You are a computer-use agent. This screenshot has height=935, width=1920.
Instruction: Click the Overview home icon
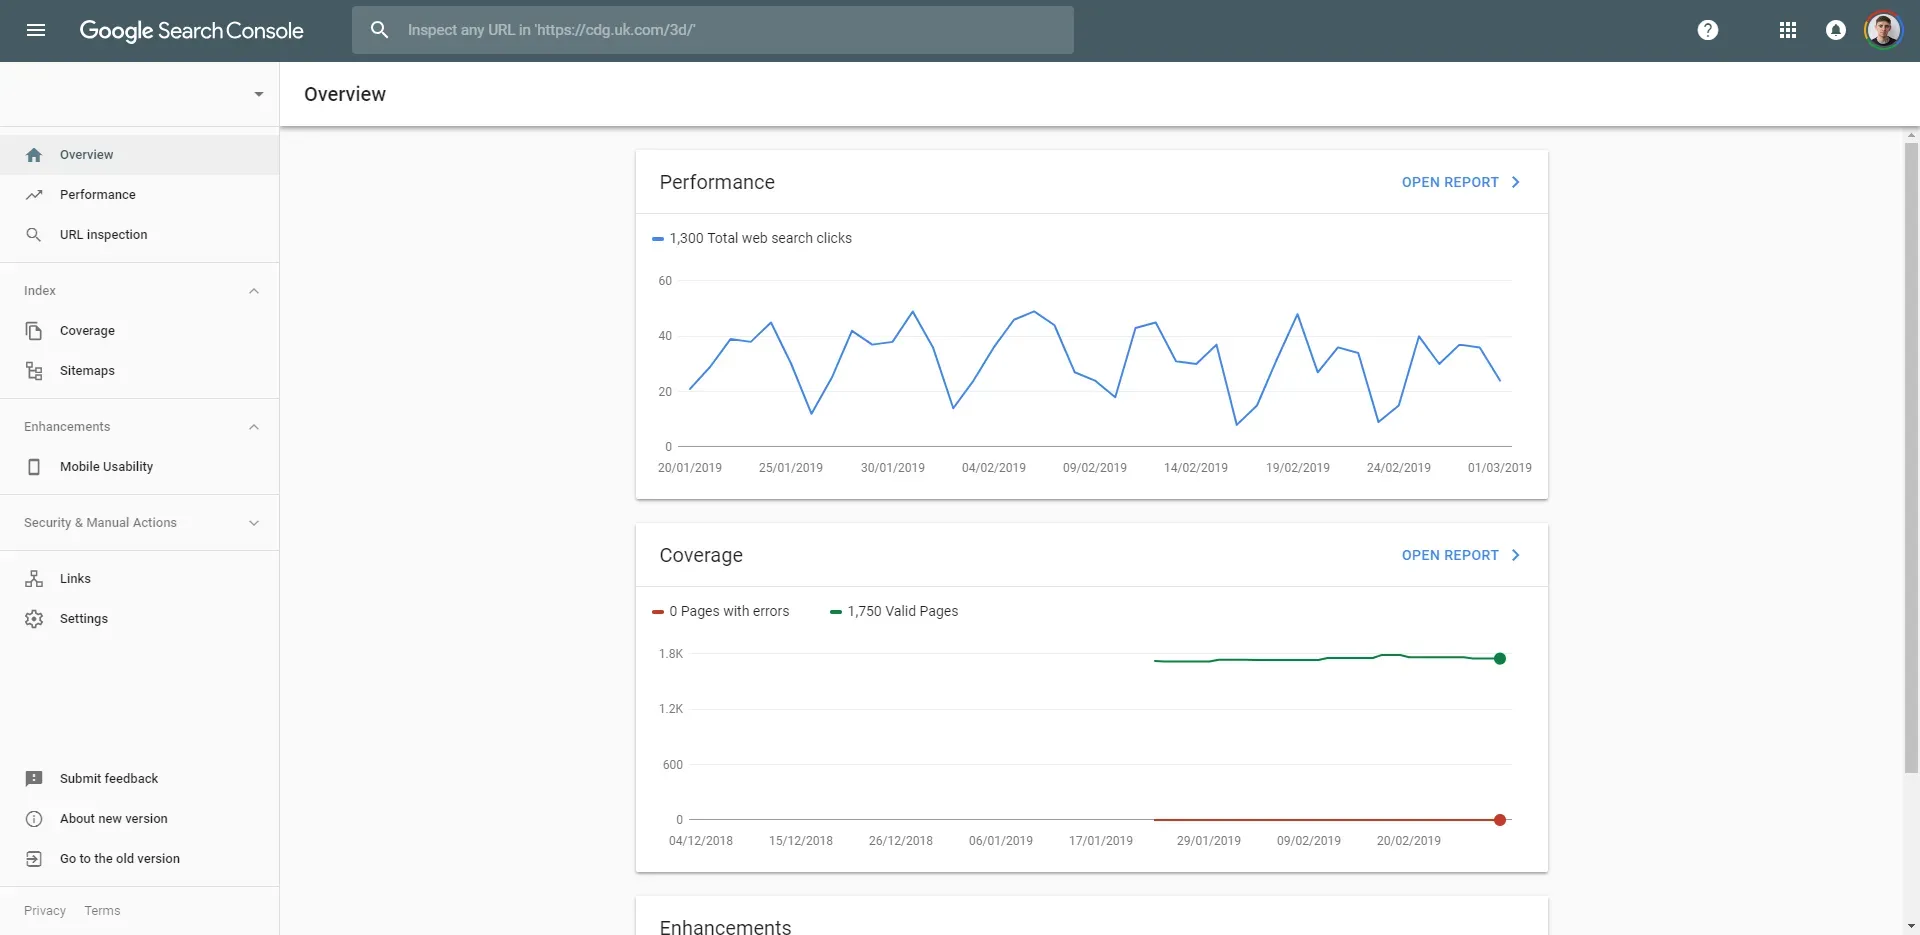point(34,155)
